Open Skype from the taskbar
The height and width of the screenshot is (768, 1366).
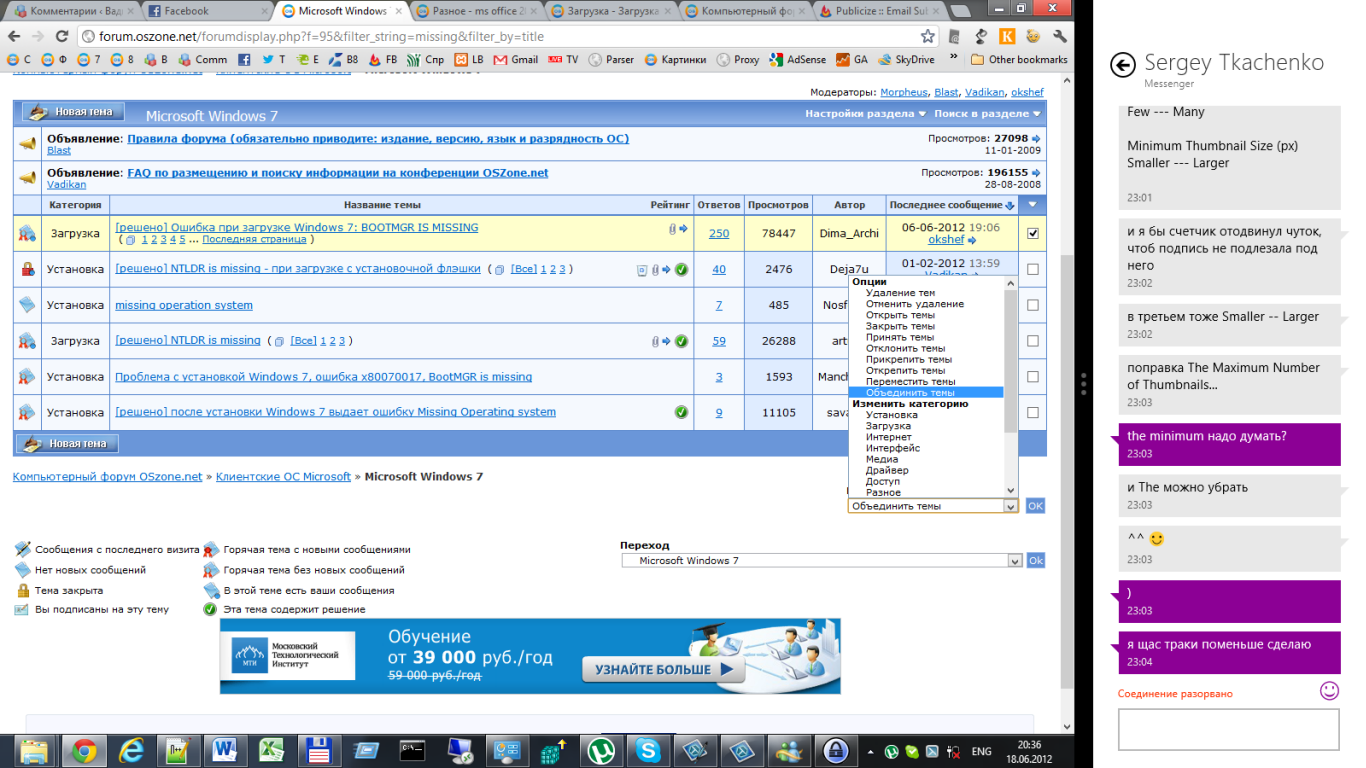pos(648,750)
